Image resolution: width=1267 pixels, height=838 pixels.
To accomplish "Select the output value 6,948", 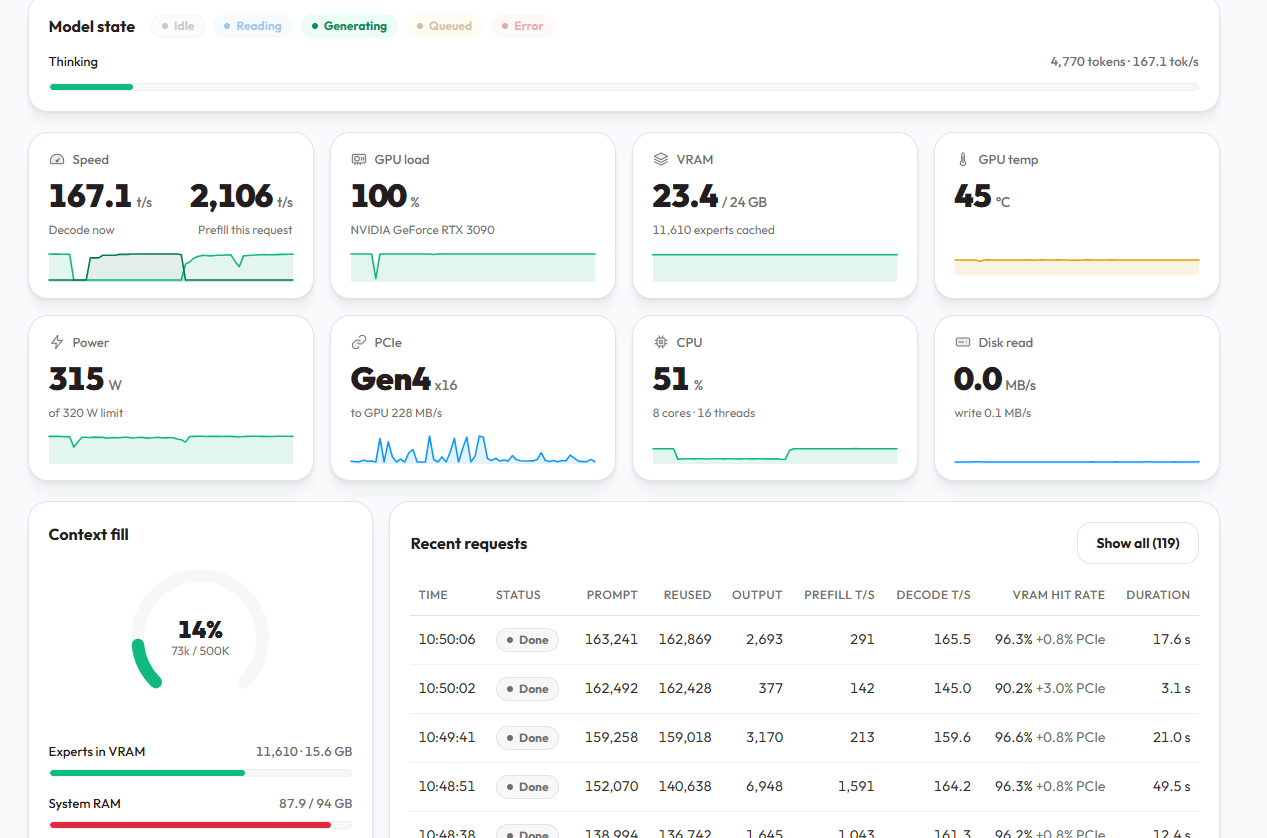I will (764, 787).
